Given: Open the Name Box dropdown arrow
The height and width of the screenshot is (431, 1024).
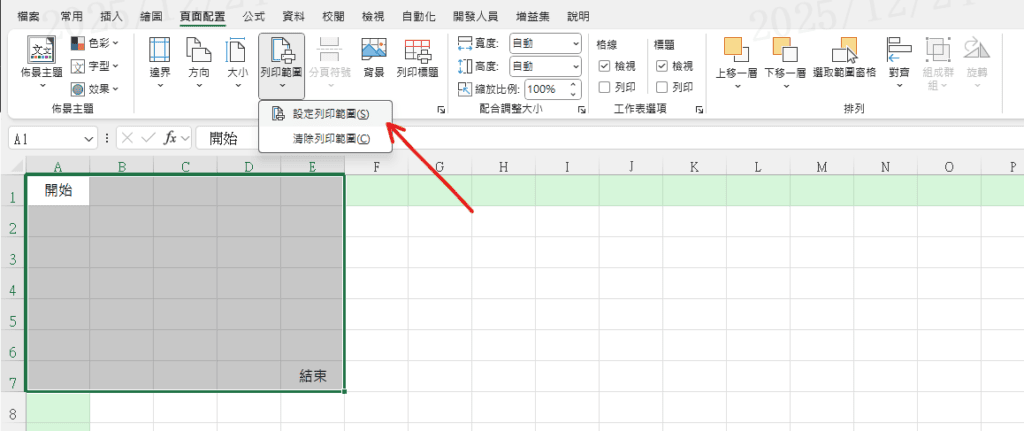Looking at the screenshot, I should (90, 138).
